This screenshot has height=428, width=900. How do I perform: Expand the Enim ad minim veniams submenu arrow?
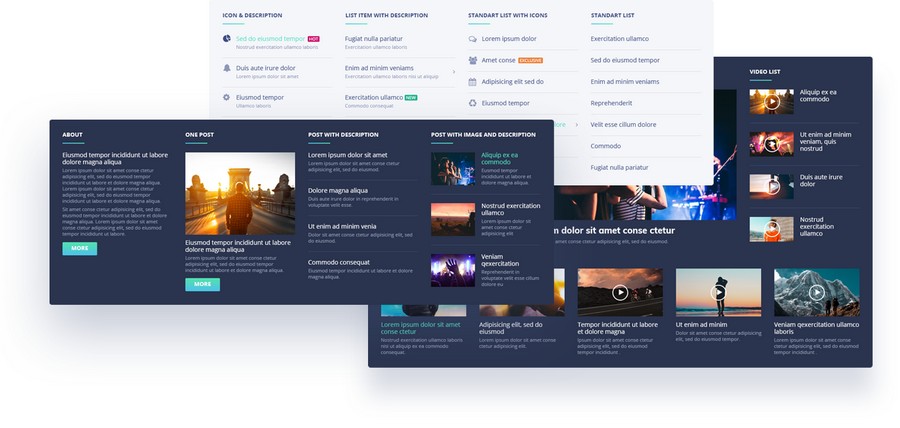point(439,73)
